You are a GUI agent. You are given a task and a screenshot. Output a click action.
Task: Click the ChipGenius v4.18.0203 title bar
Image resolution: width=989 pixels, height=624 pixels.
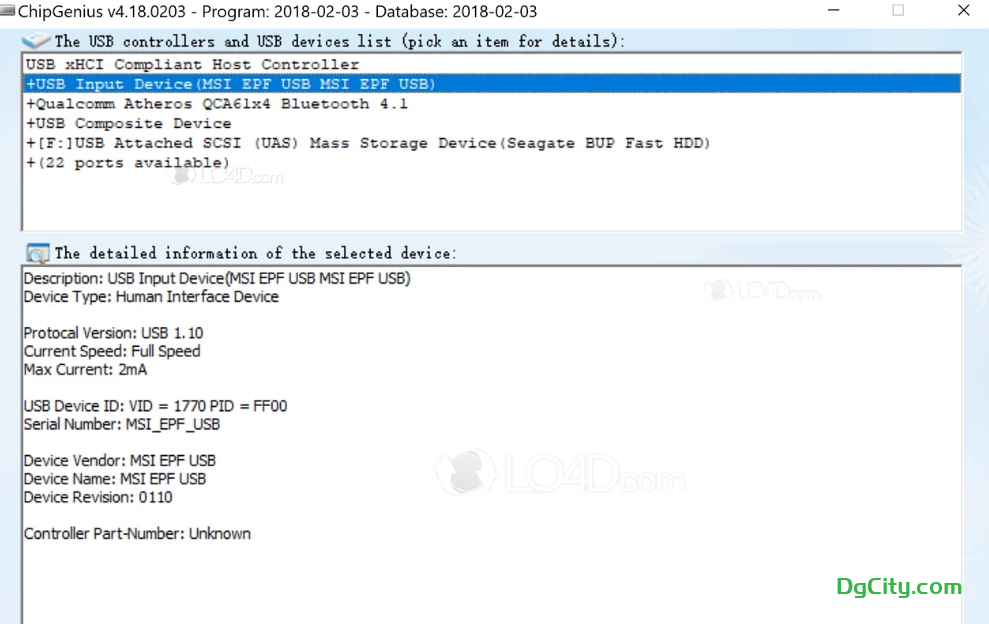pos(270,11)
